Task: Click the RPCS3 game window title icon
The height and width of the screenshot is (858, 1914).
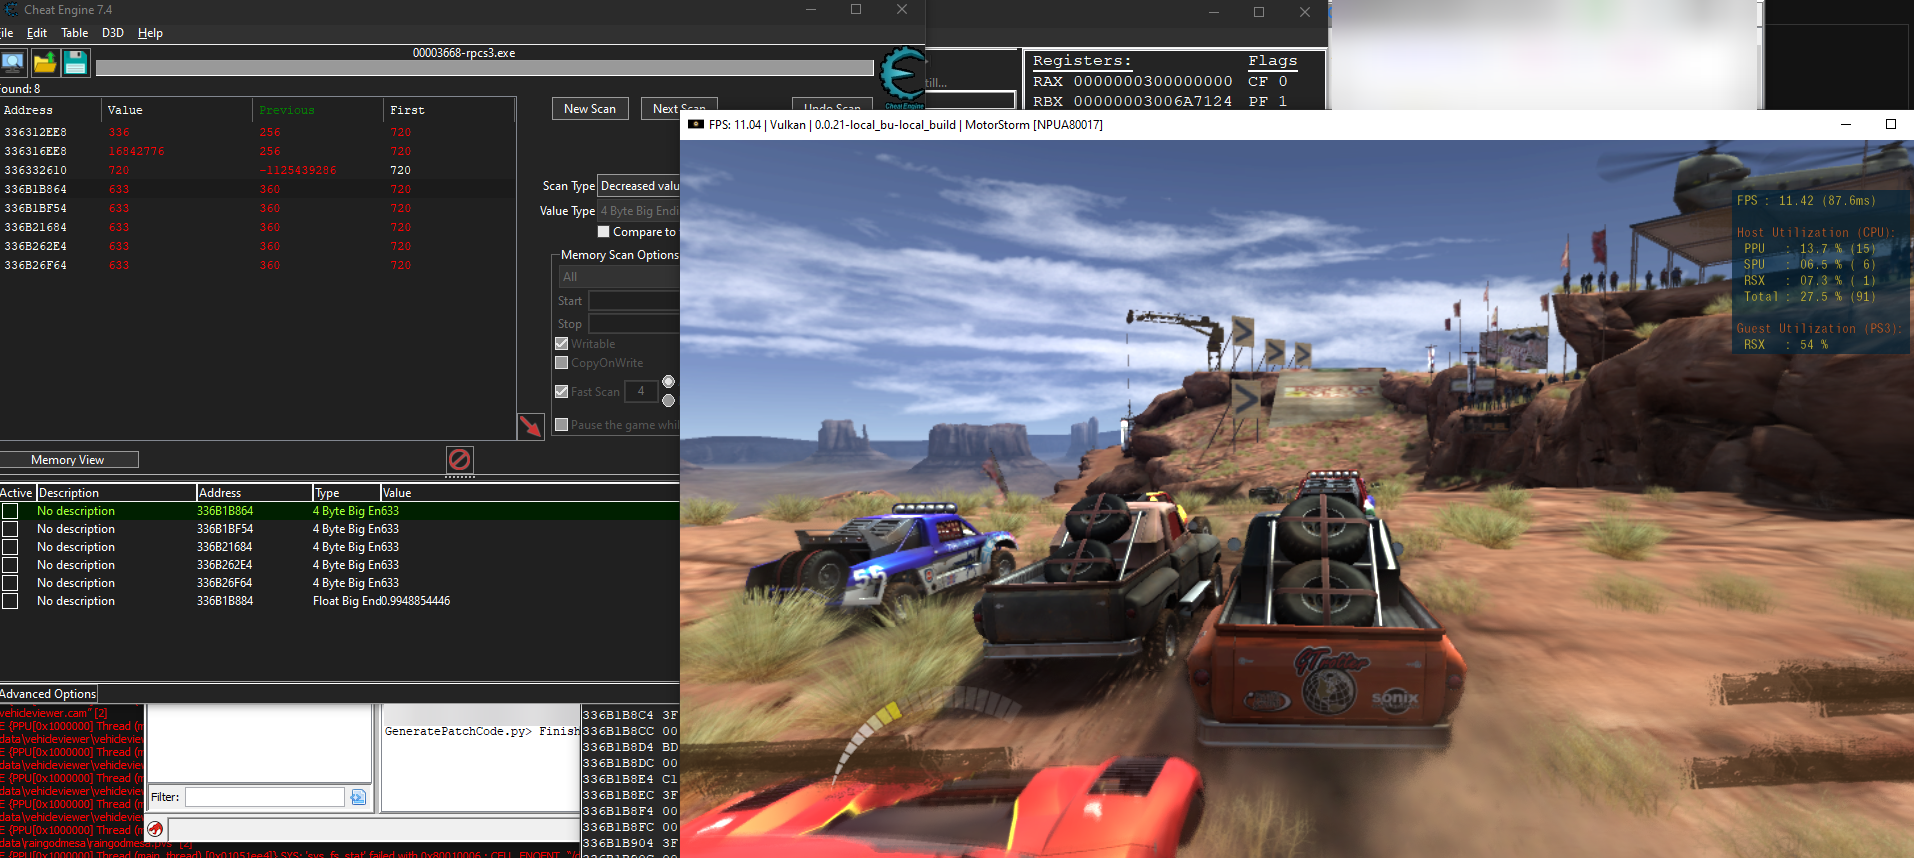Action: (x=695, y=125)
